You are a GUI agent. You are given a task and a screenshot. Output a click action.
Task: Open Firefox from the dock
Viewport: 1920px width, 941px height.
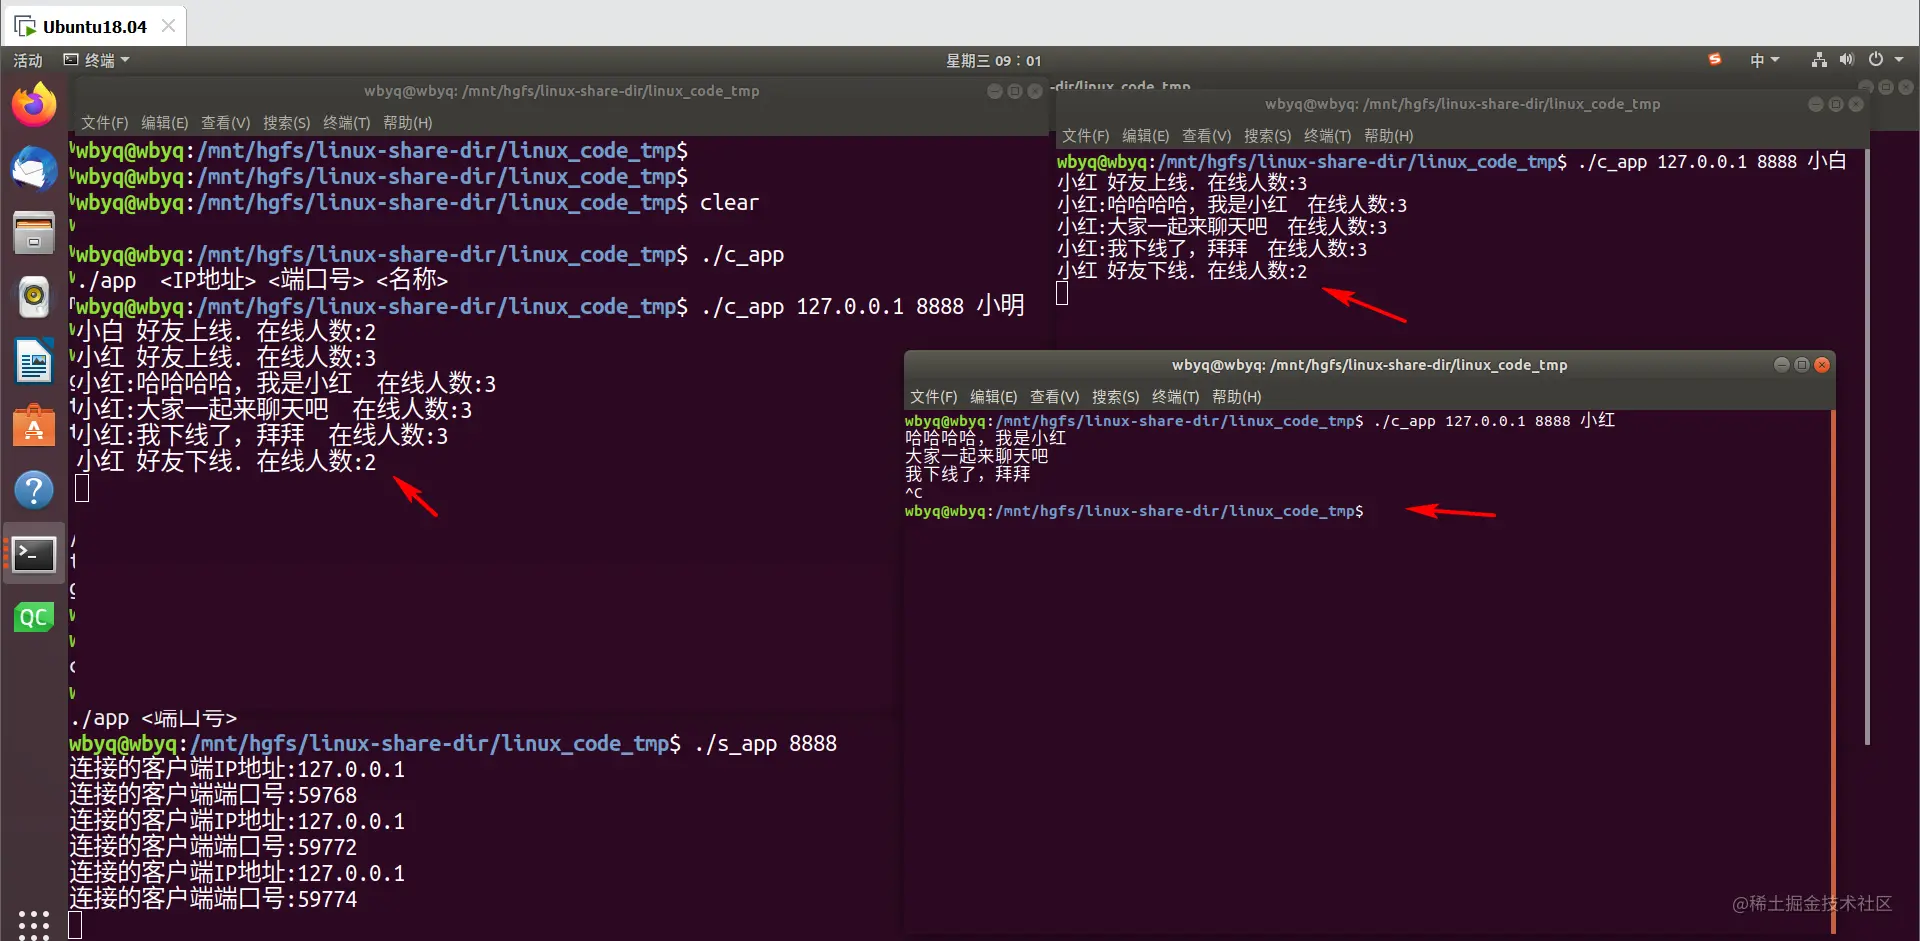(34, 104)
